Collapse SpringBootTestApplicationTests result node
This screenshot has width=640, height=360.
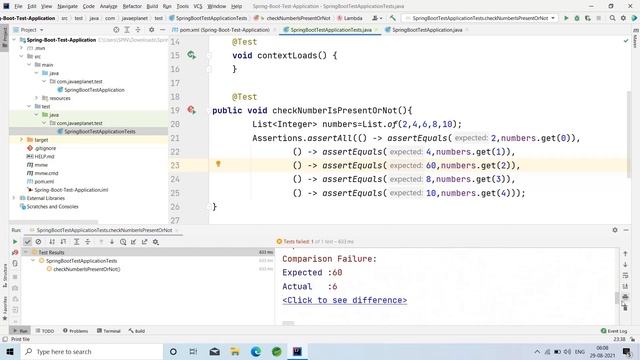(33, 260)
